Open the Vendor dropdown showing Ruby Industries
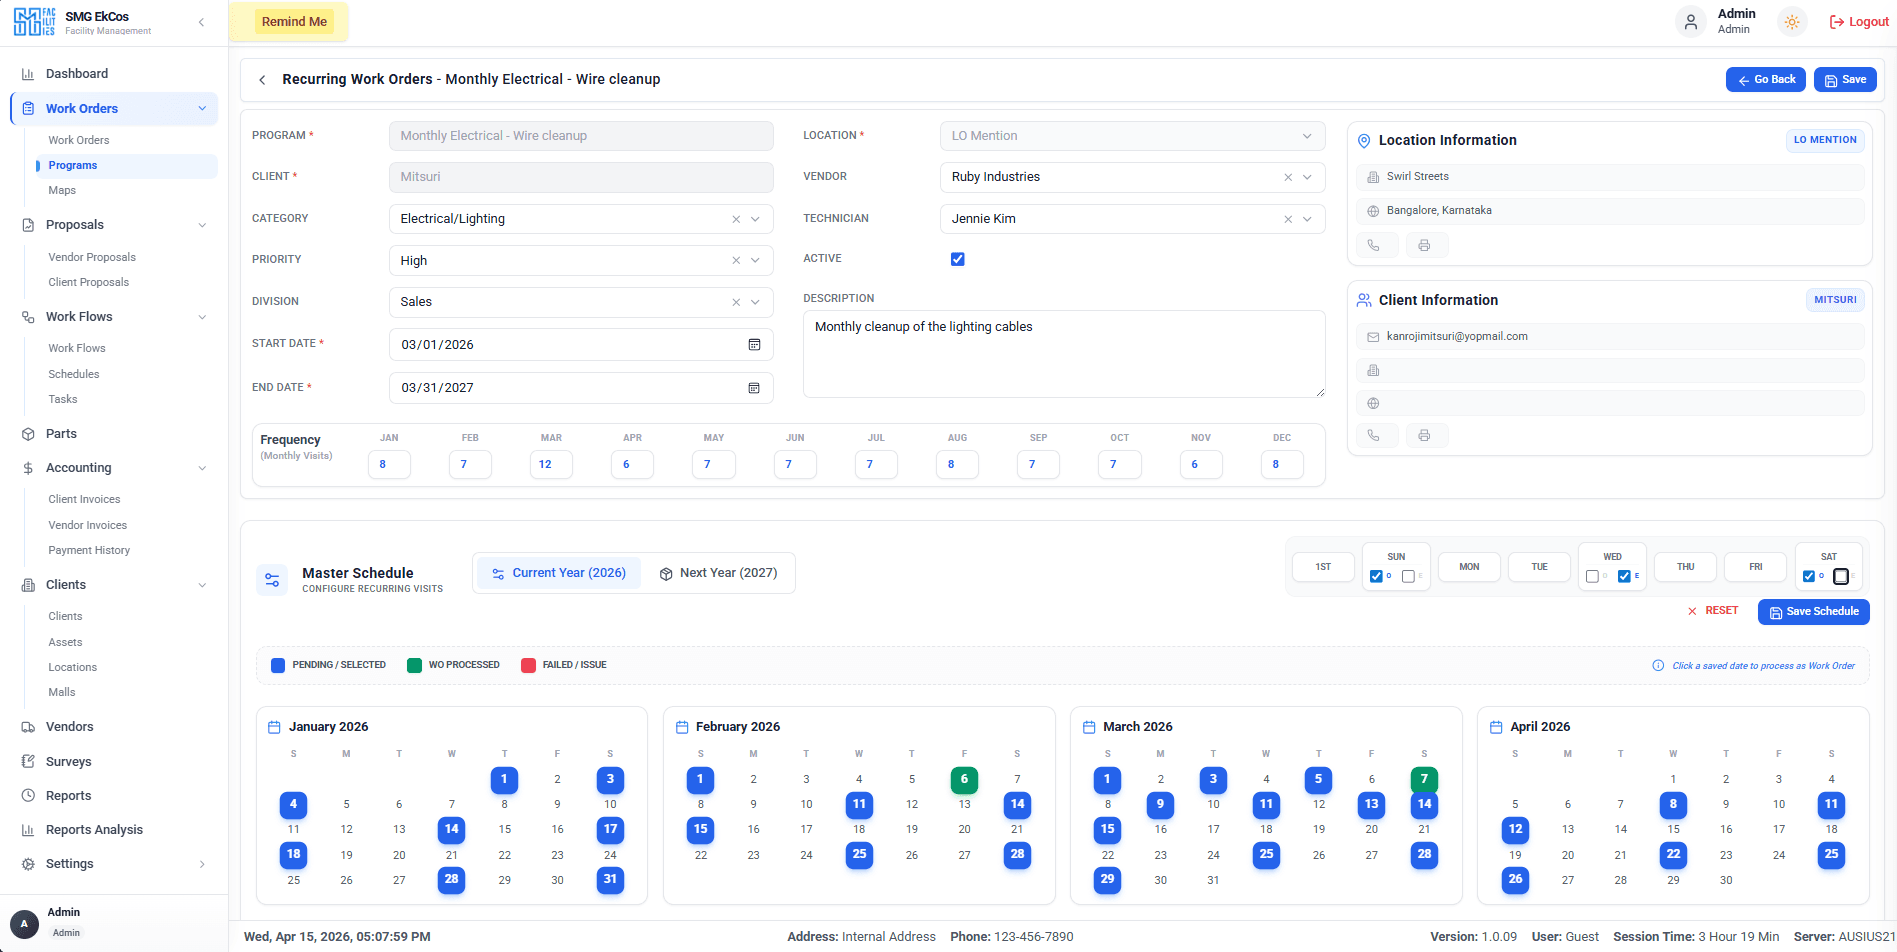This screenshot has height=952, width=1897. click(1307, 177)
